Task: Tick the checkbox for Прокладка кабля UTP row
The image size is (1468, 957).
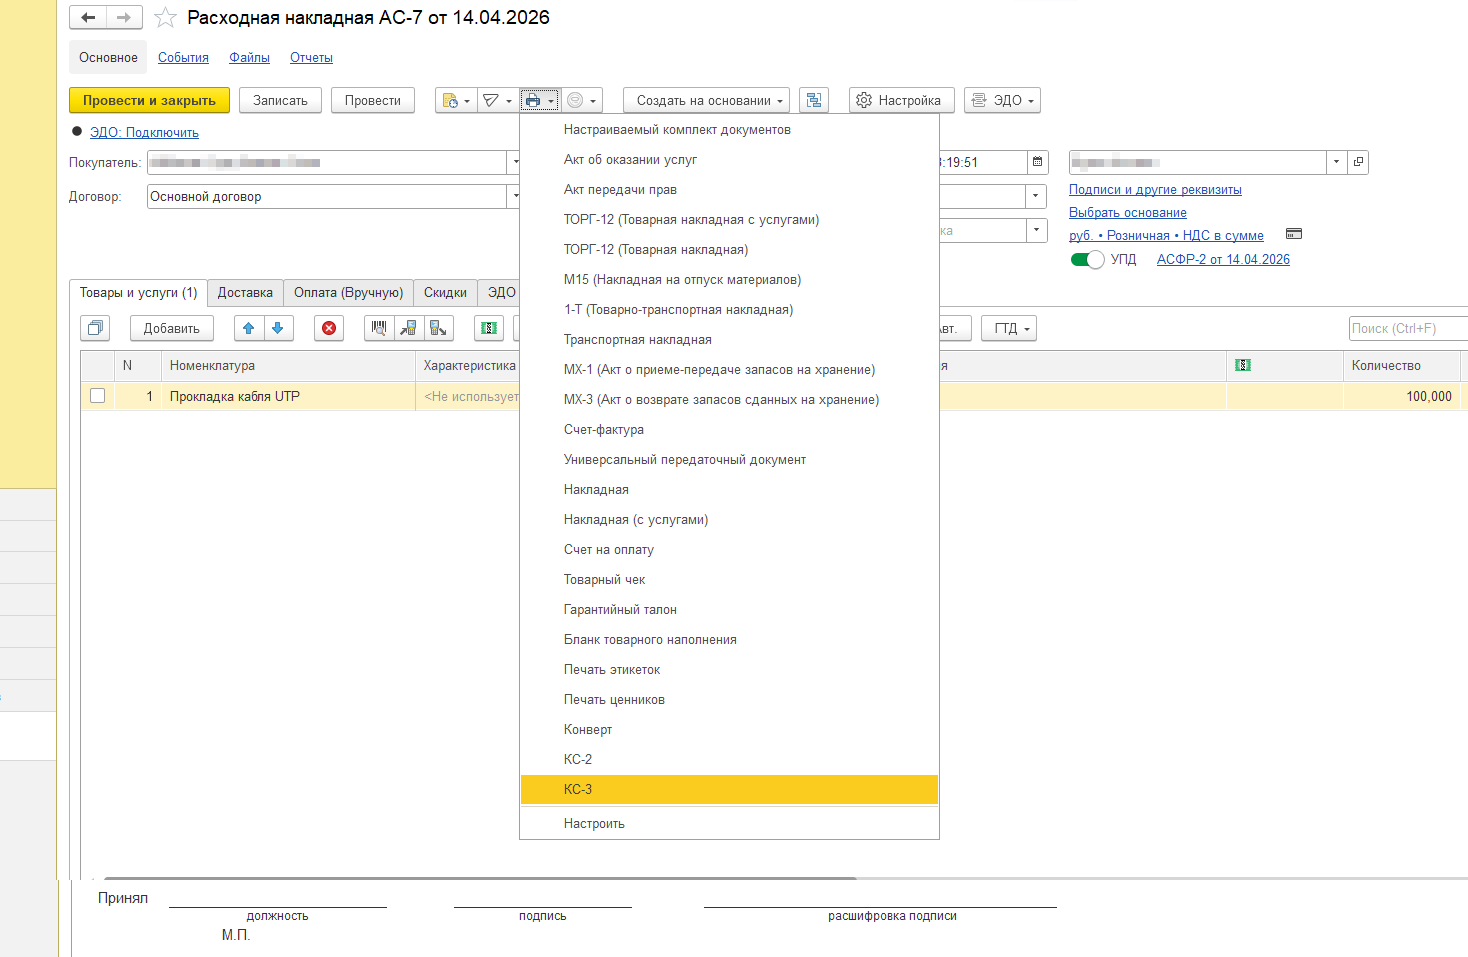Action: pyautogui.click(x=97, y=396)
